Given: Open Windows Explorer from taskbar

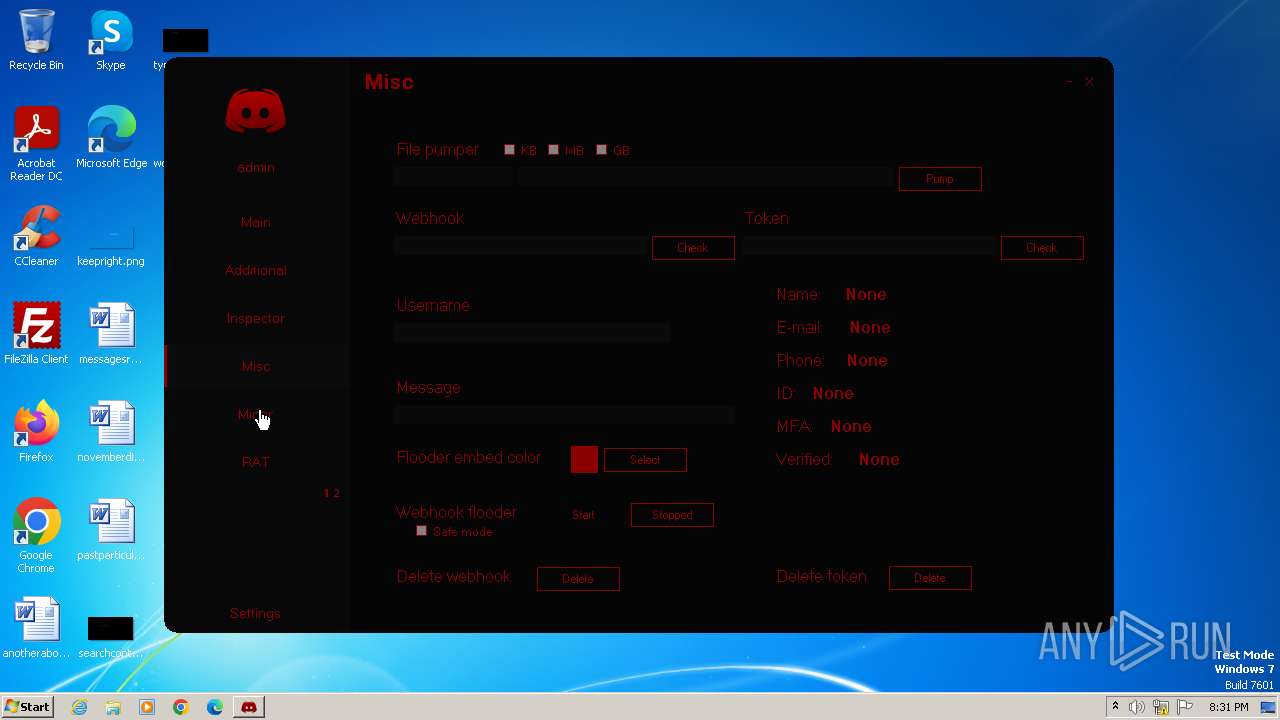Looking at the screenshot, I should [x=113, y=707].
